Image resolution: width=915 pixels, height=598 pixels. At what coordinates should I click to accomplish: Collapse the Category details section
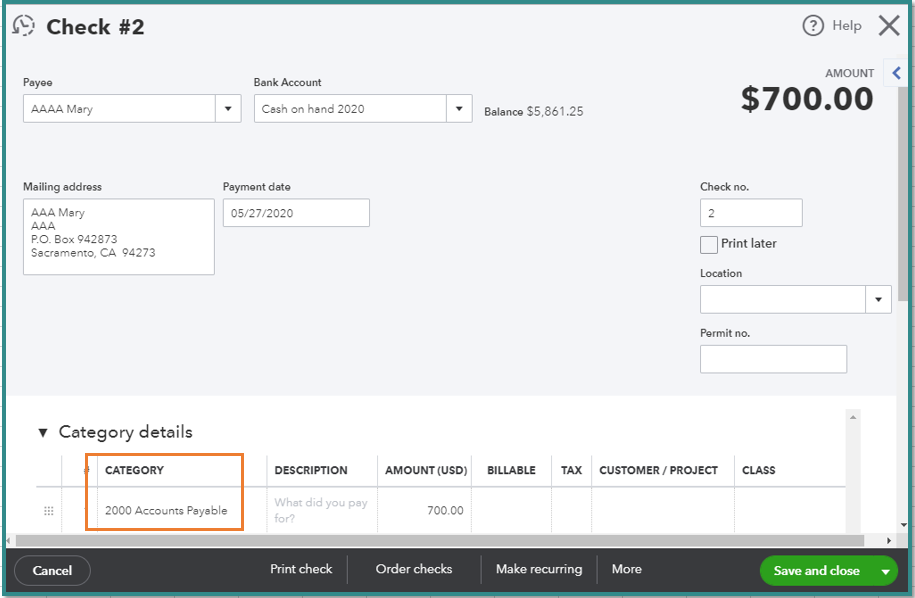[x=43, y=432]
